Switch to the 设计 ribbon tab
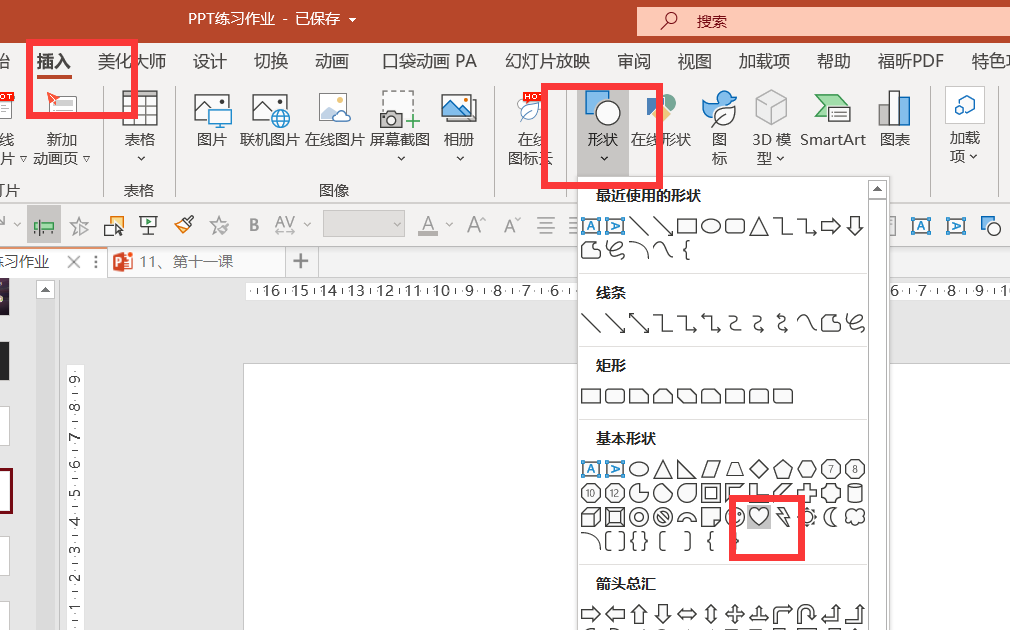This screenshot has width=1010, height=630. (x=208, y=61)
